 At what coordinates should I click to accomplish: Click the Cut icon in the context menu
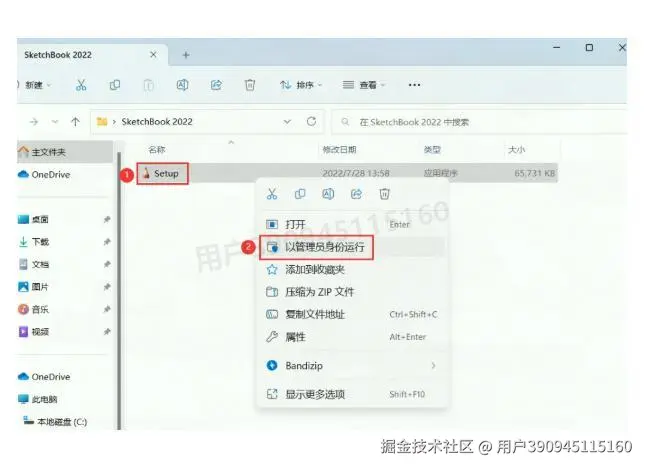point(272,194)
